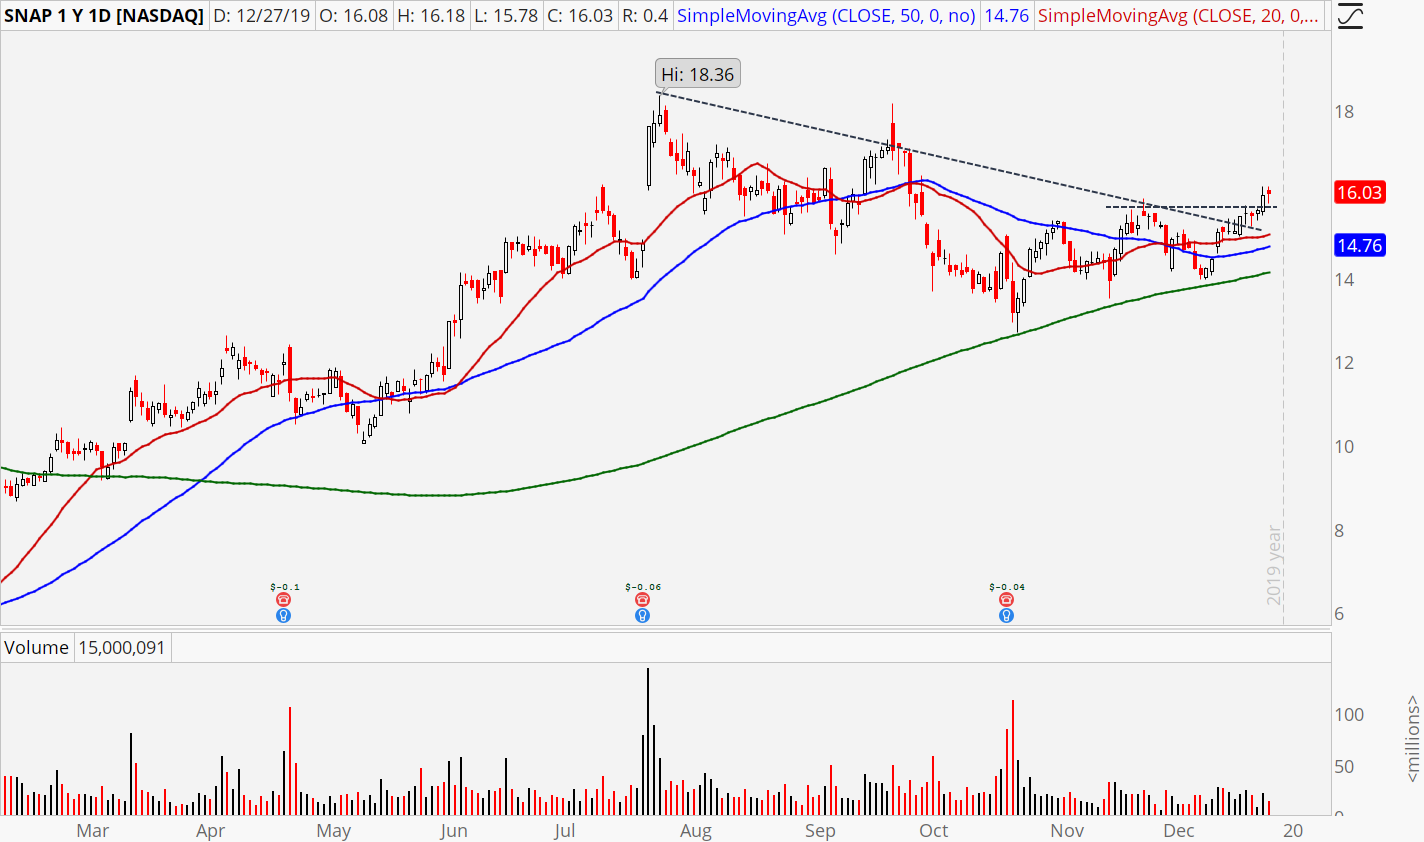The image size is (1424, 842).
Task: Select the SNAP 1 Y 1D [NASDAQ] symbol label
Action: click(x=104, y=16)
